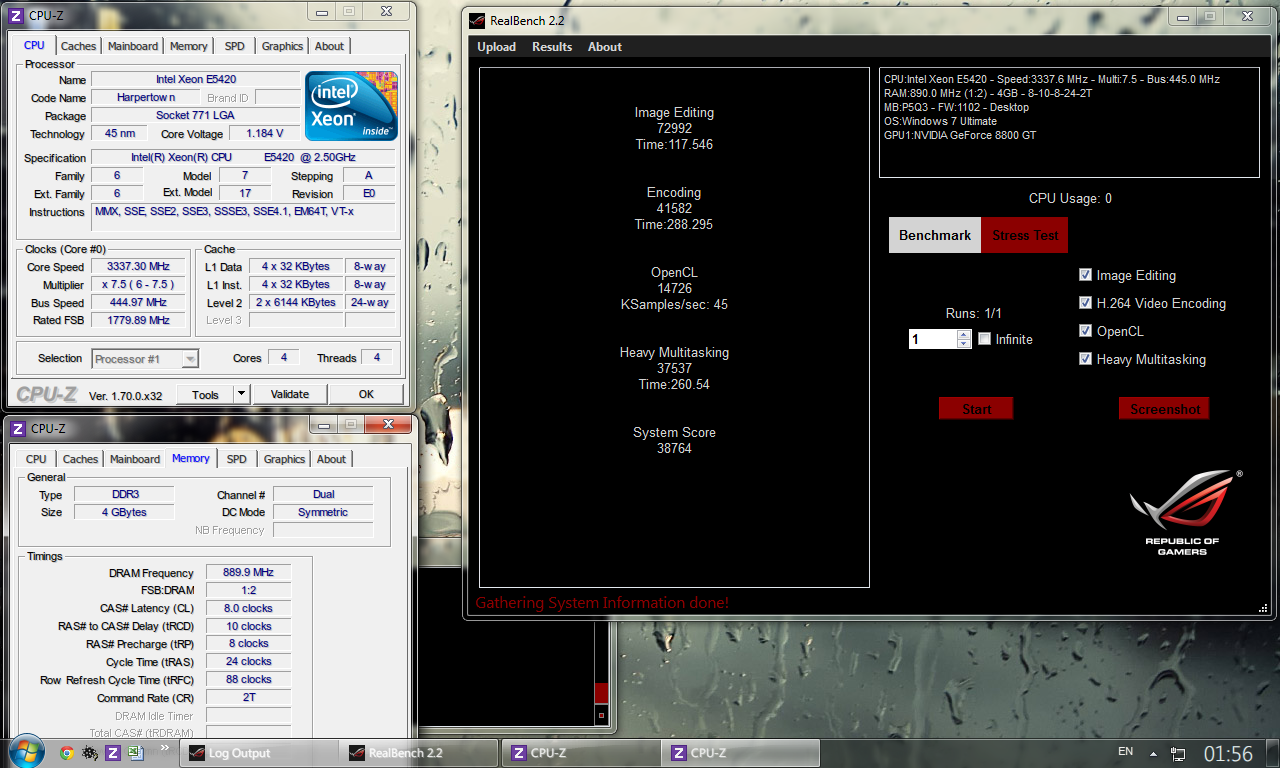Open About tab in CPU-Z processor window

[x=330, y=46]
